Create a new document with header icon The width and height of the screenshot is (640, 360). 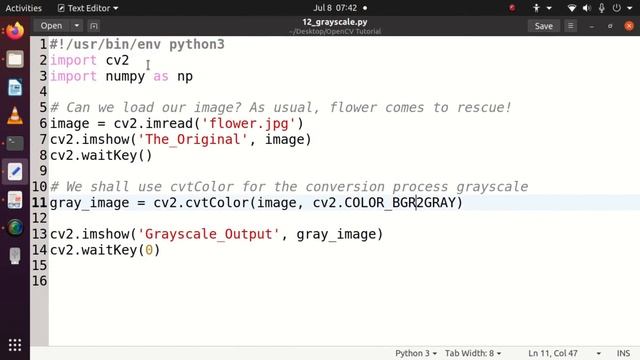[x=93, y=26]
